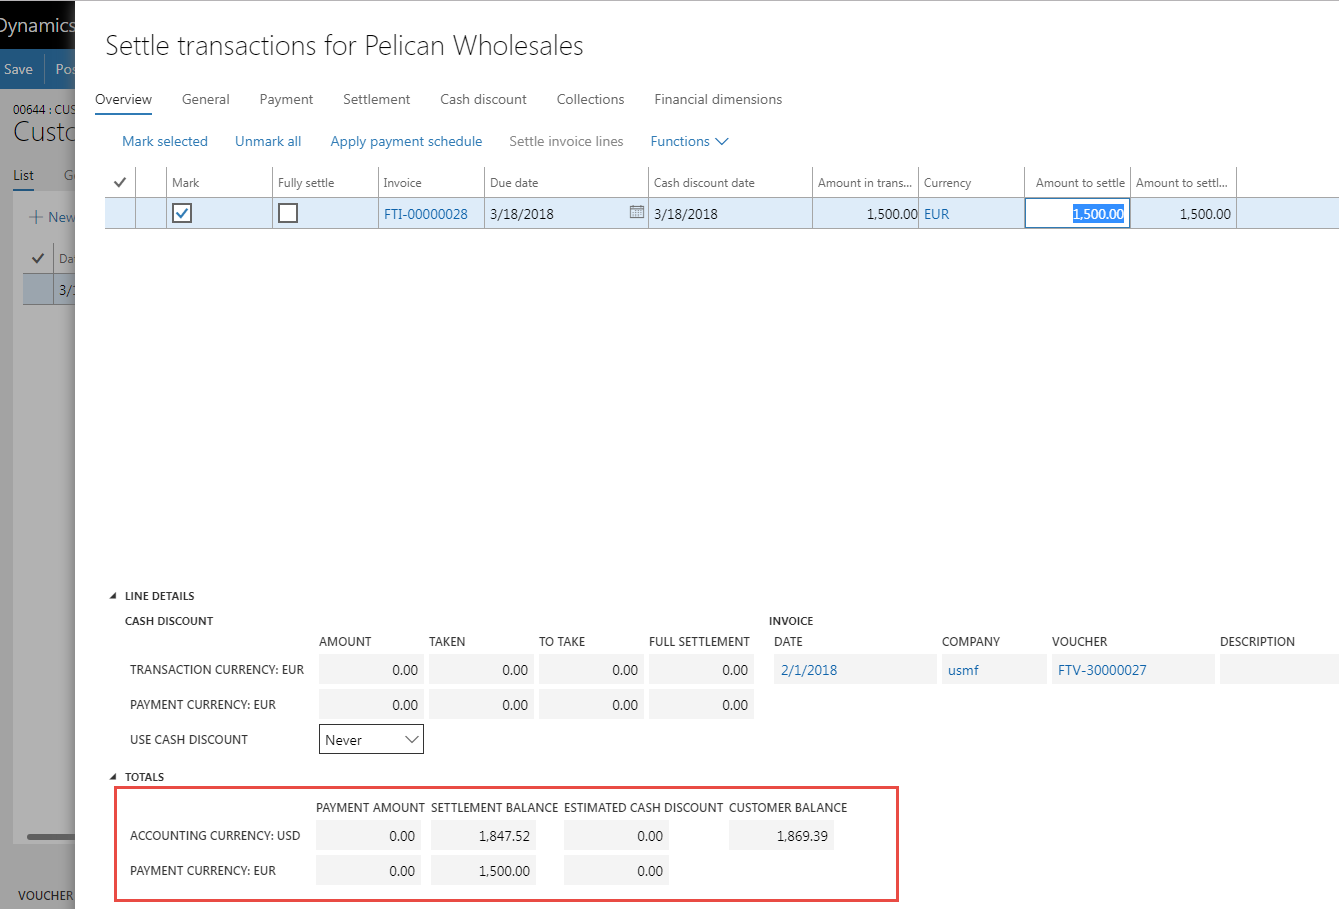Select the Collections tab

[590, 99]
